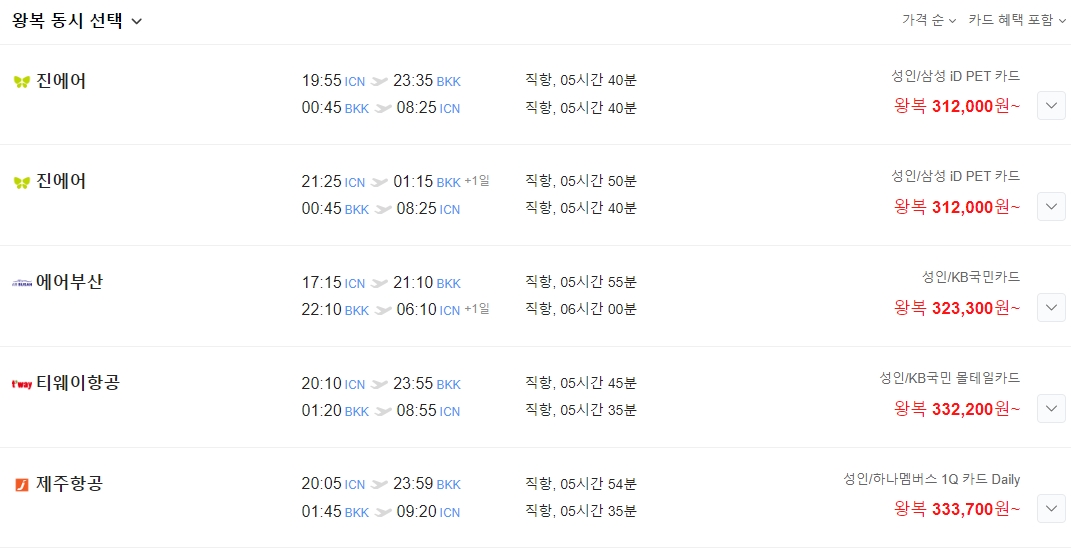The image size is (1071, 553).
Task: Click the Jin Air logo on the 21:25 flight
Action: [x=22, y=182]
